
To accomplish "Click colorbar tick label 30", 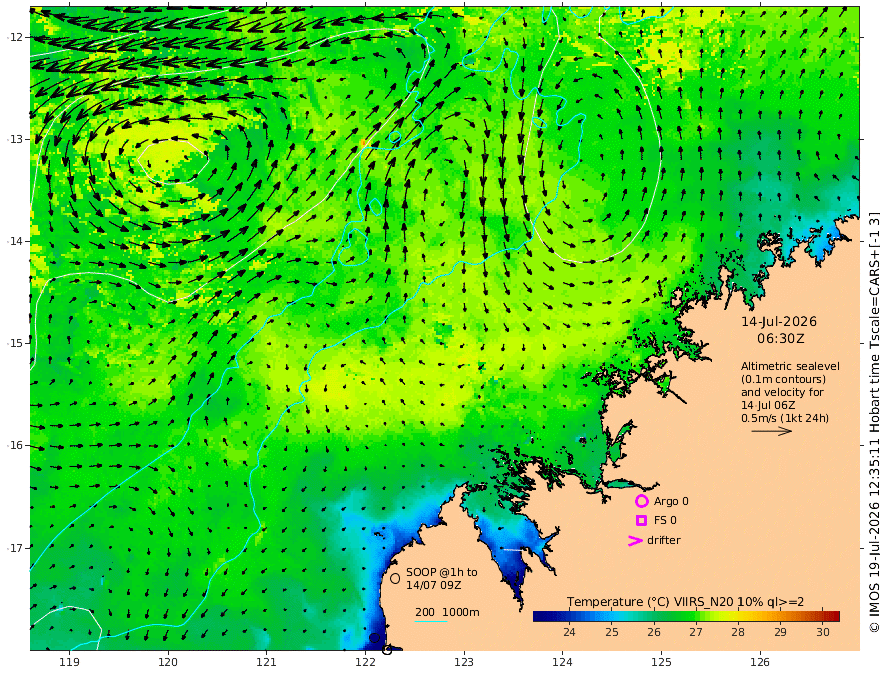I will tap(823, 632).
